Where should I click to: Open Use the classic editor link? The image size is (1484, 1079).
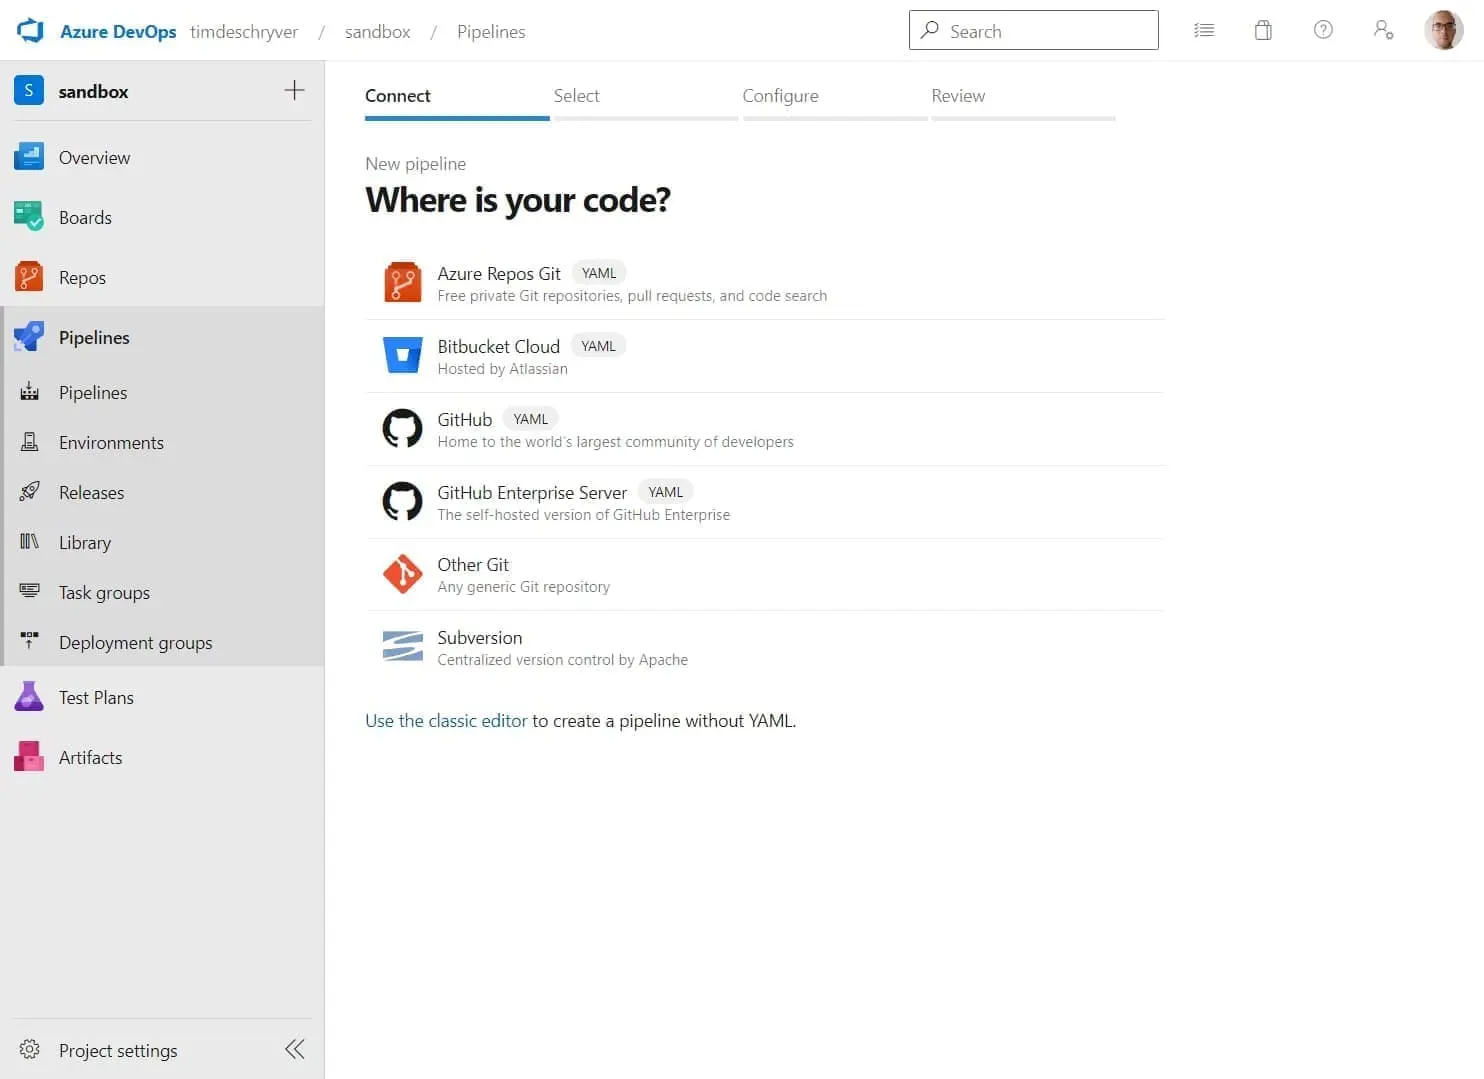[x=446, y=721]
